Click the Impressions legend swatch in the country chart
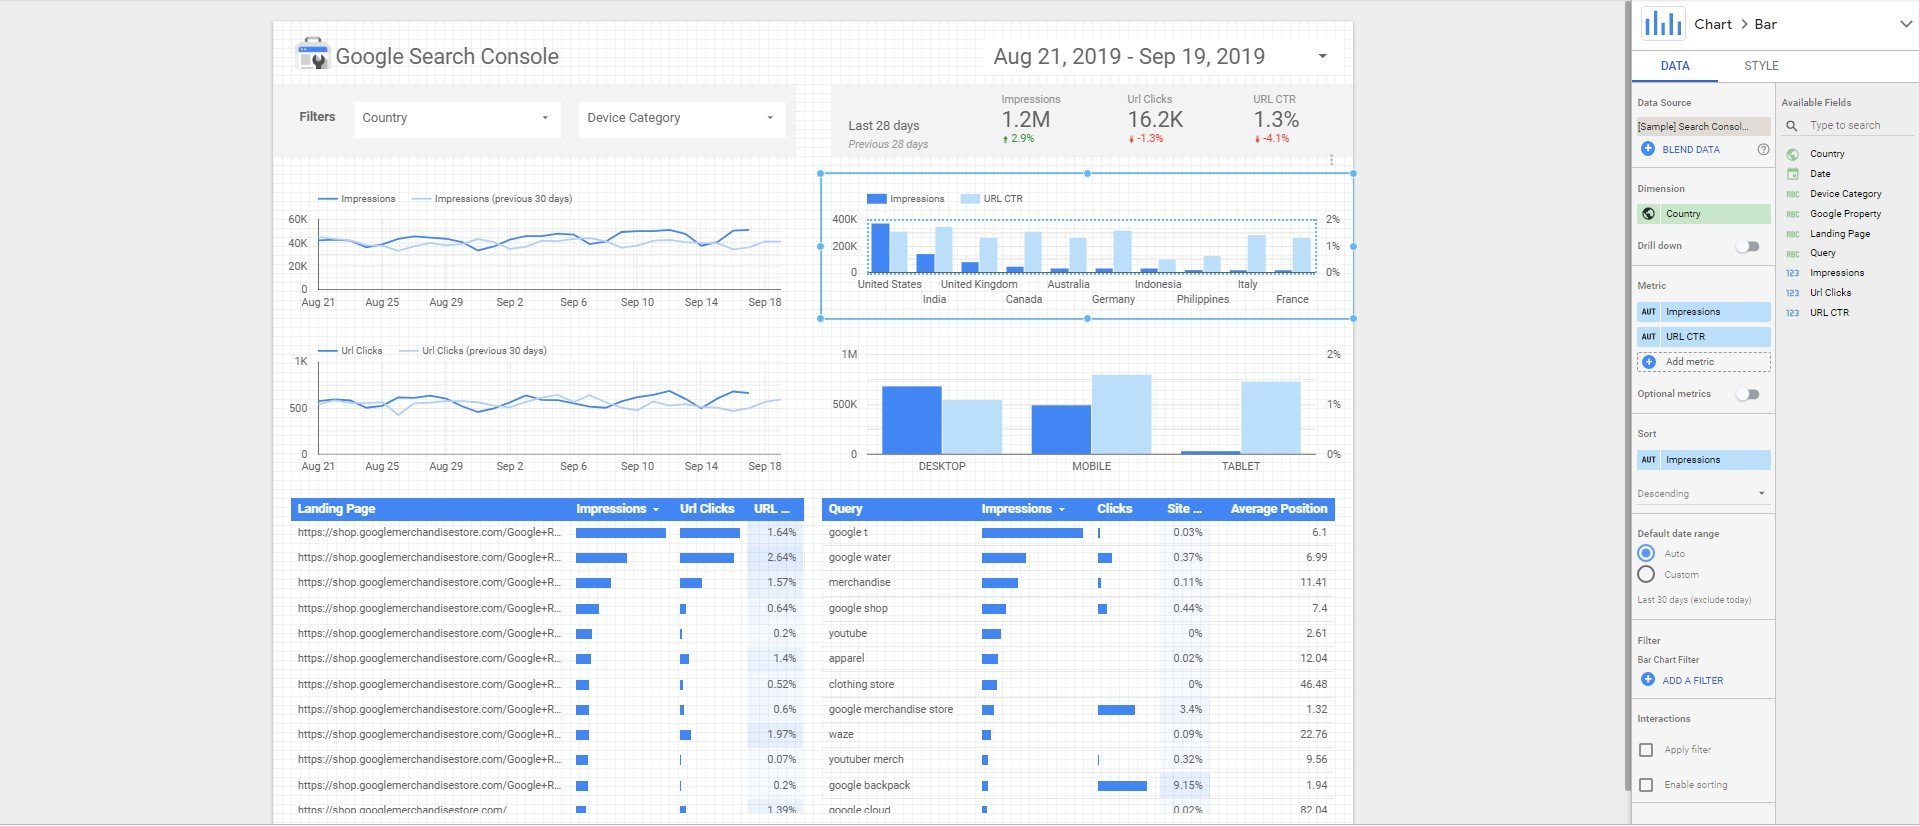 click(876, 199)
